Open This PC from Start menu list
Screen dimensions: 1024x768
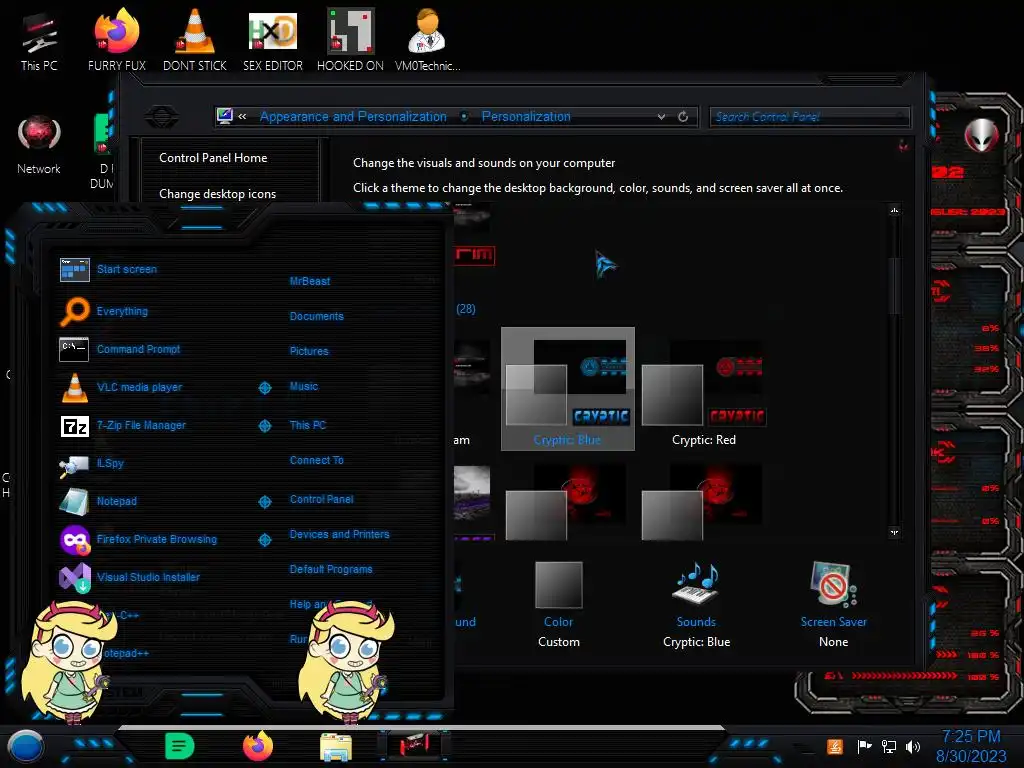(308, 424)
